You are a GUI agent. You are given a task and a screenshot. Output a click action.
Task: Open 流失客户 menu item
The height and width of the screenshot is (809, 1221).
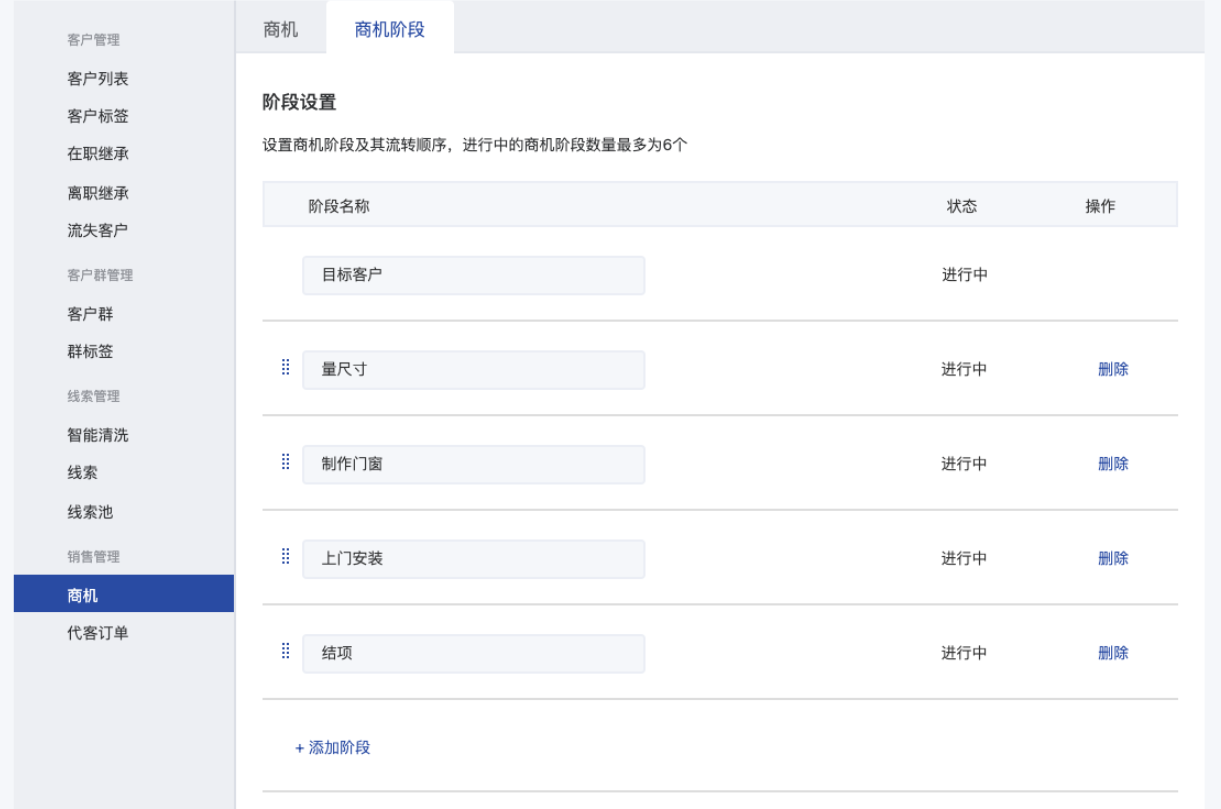coord(98,230)
